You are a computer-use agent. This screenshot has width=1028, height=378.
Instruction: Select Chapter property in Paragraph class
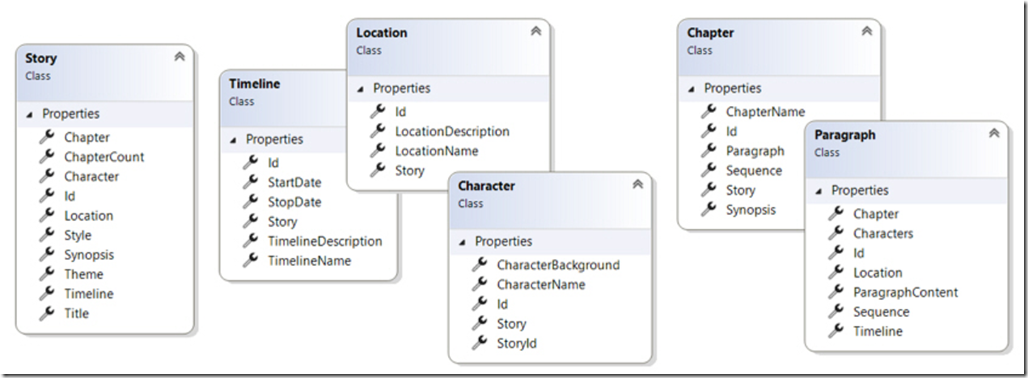click(x=876, y=214)
